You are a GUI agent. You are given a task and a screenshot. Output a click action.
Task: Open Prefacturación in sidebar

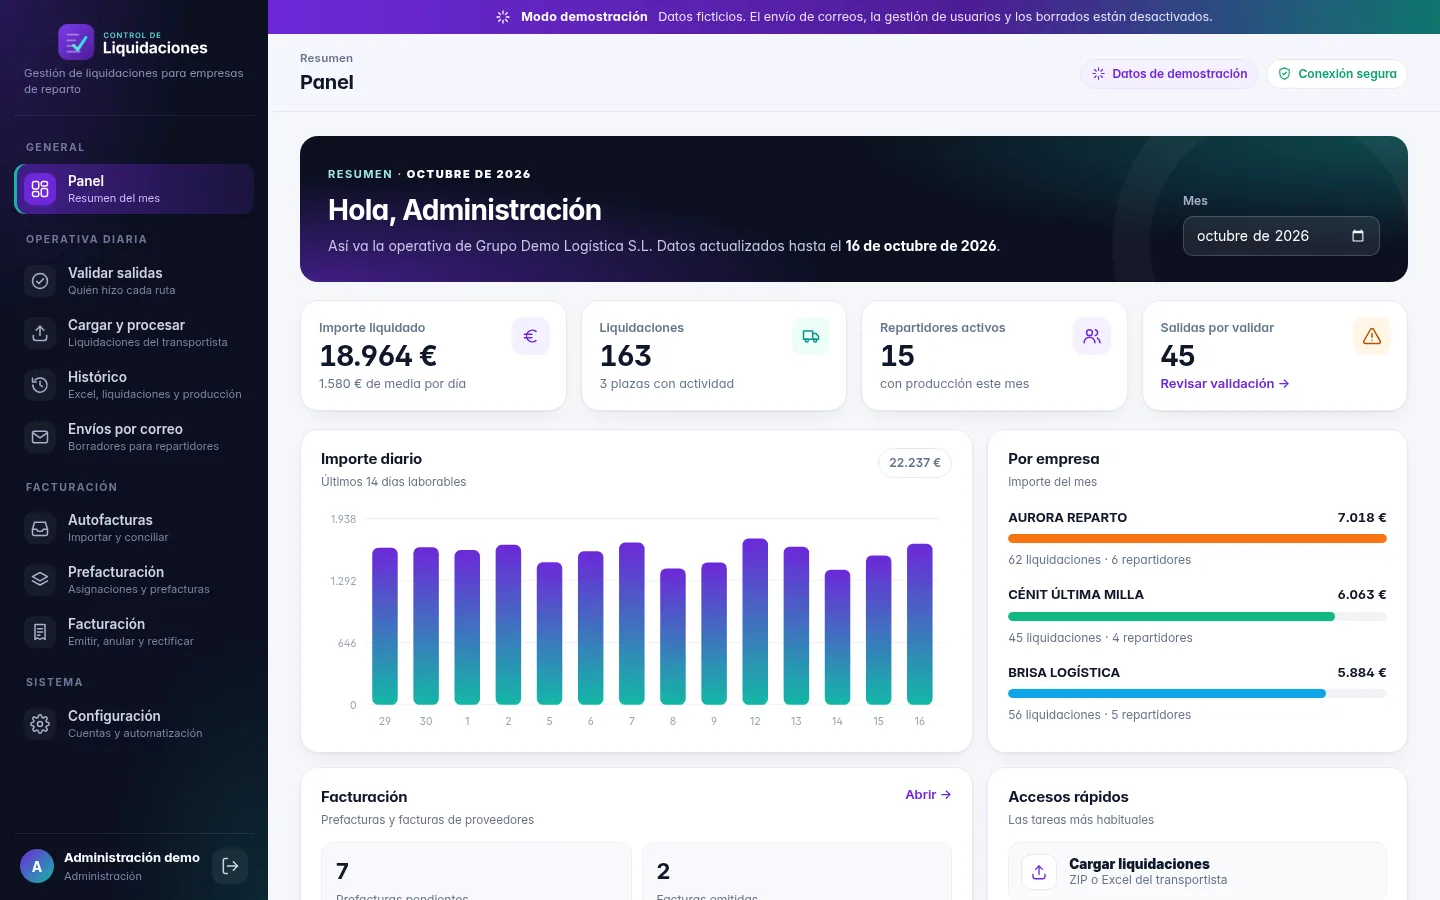(134, 580)
